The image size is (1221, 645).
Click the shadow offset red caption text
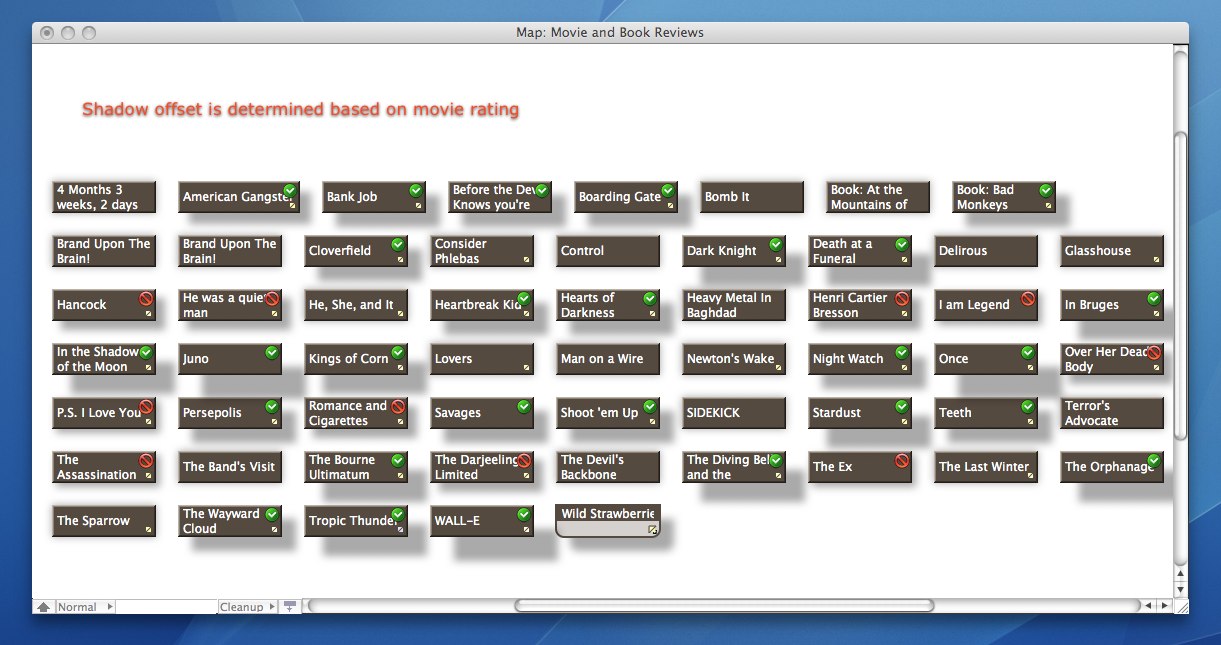tap(300, 110)
